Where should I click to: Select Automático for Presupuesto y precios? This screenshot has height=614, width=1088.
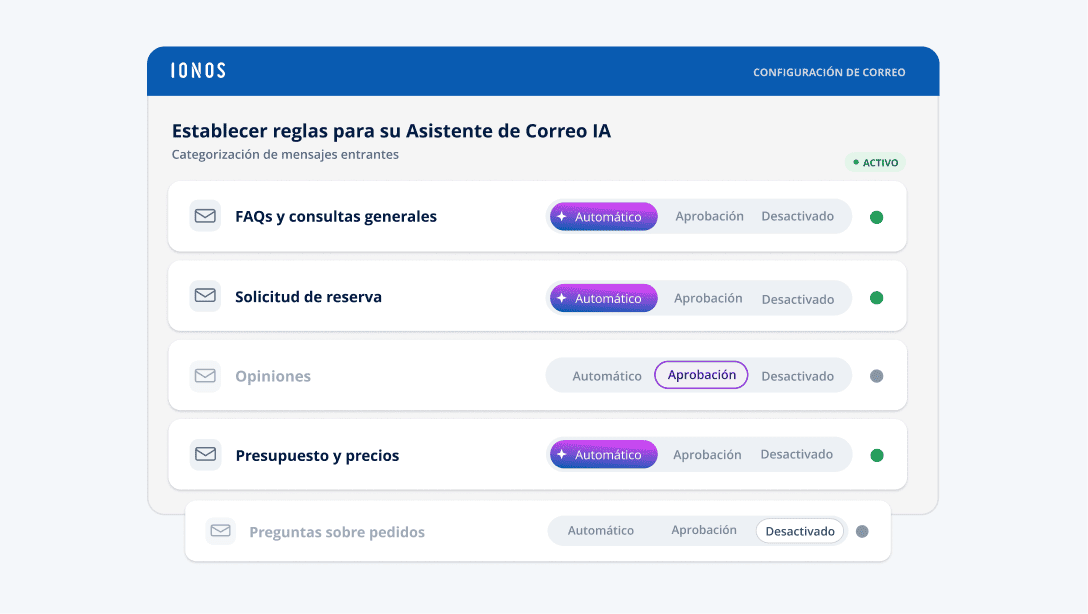pyautogui.click(x=604, y=454)
